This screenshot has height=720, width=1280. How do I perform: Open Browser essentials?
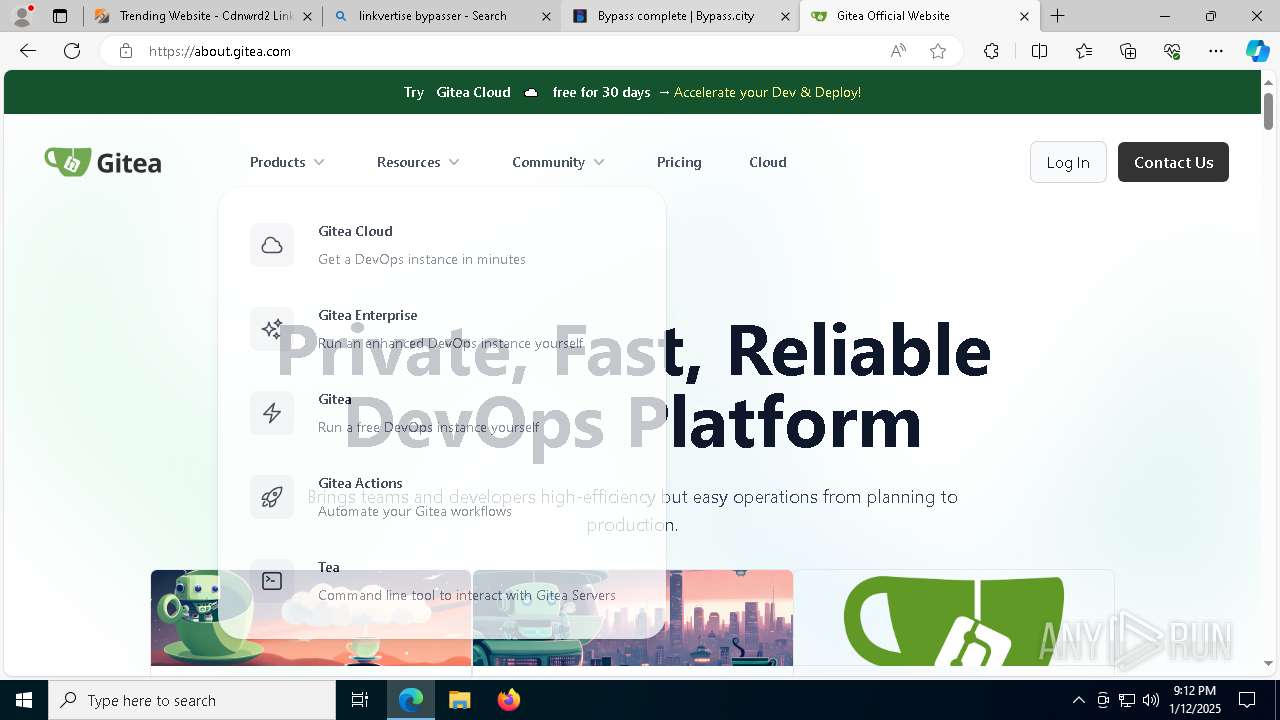click(x=1172, y=51)
